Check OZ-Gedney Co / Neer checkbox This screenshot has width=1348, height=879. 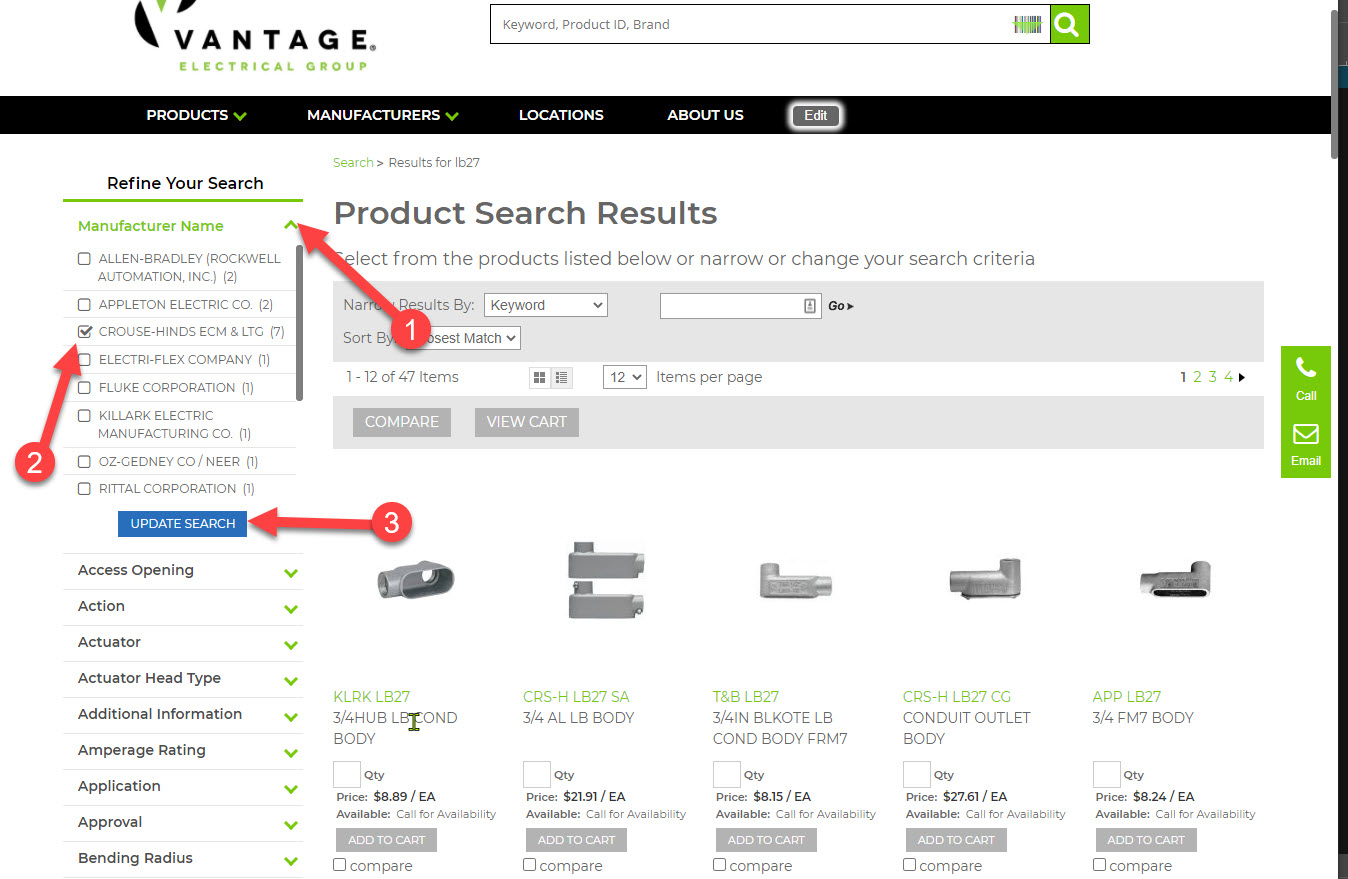tap(85, 462)
